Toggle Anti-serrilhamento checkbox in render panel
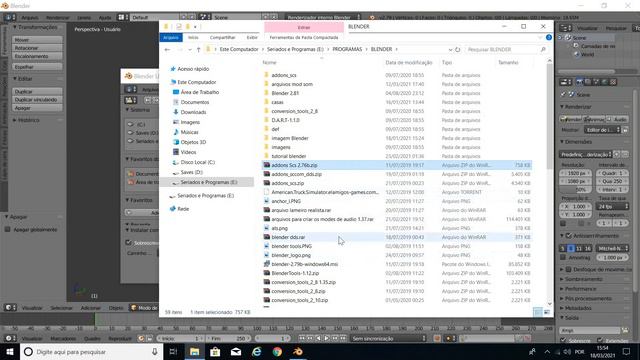The width and height of the screenshot is (640, 360). coord(569,236)
